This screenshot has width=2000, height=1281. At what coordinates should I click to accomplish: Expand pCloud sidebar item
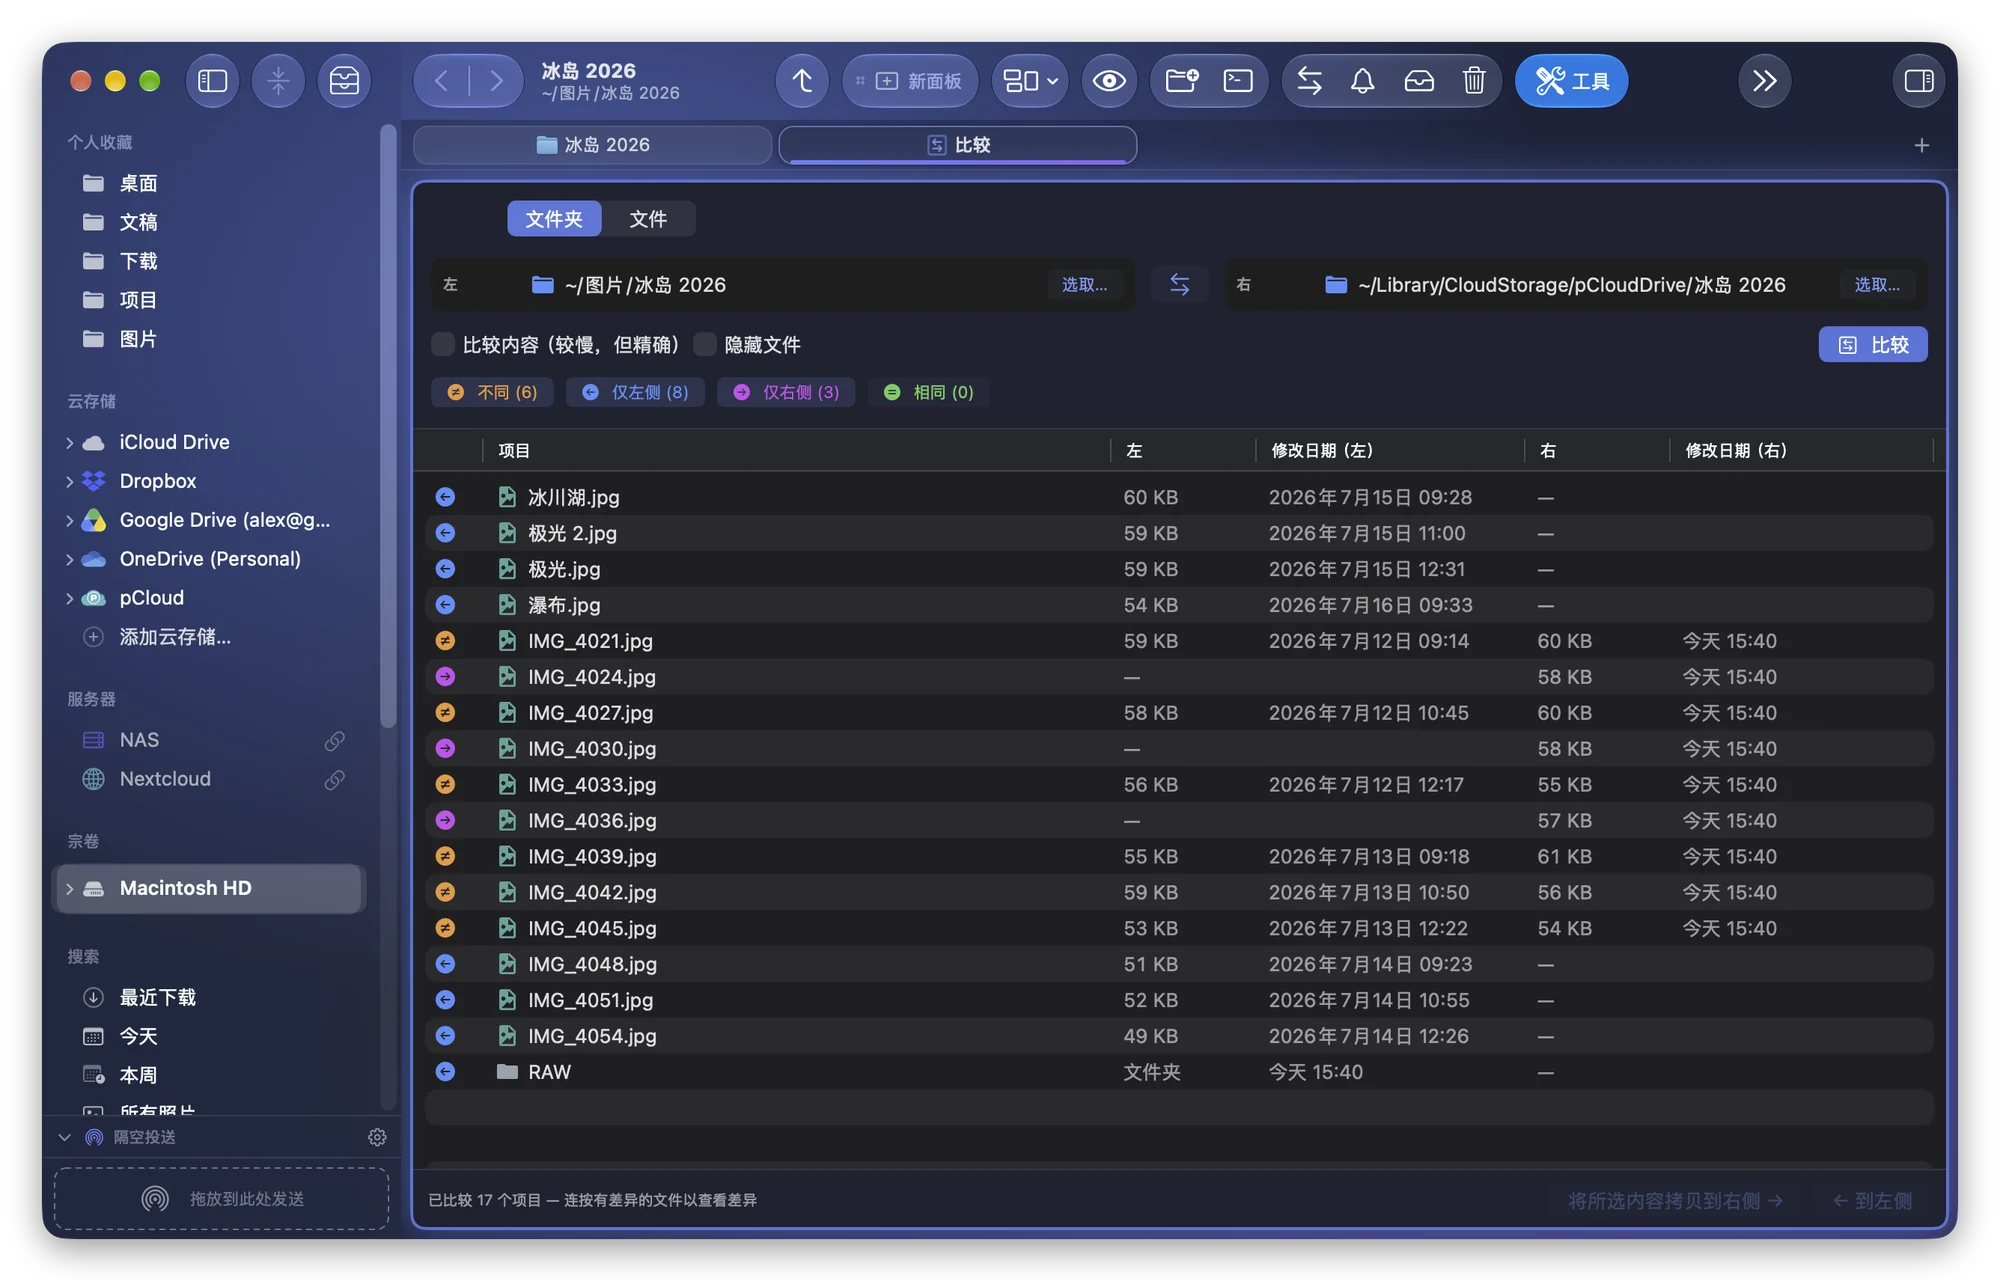[x=69, y=599]
